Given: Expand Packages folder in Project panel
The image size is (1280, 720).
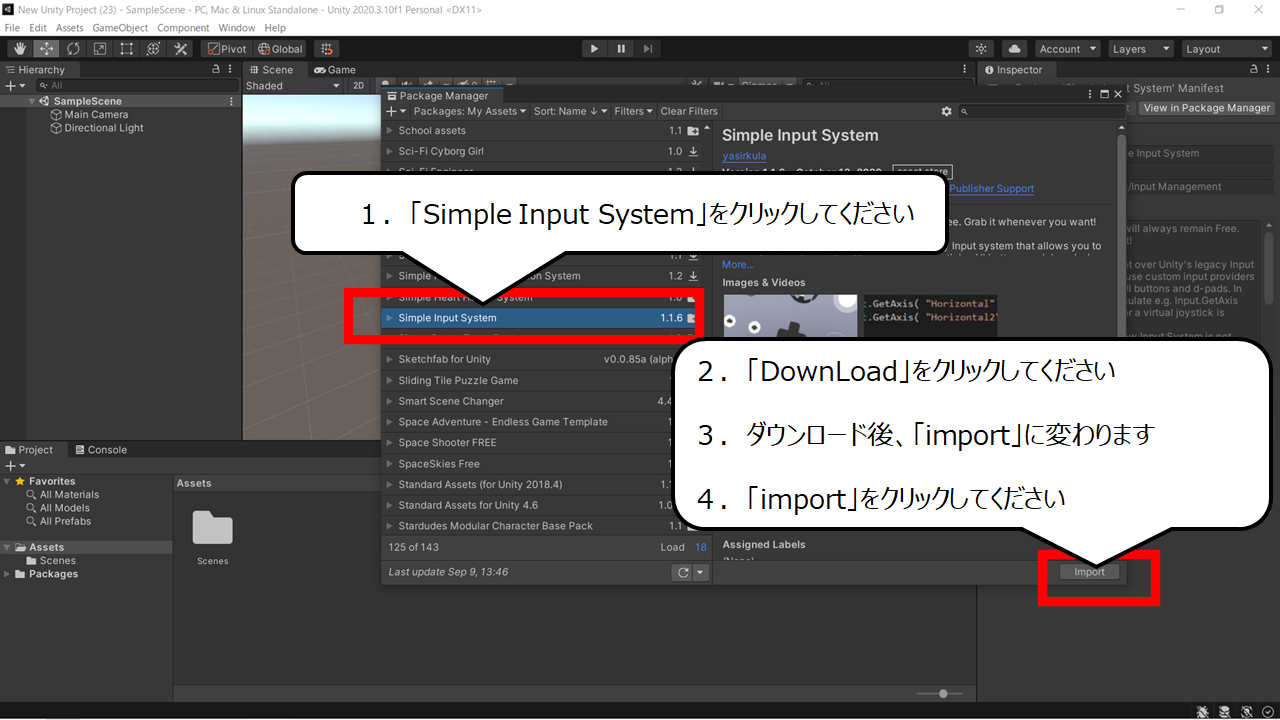Looking at the screenshot, I should click(8, 574).
